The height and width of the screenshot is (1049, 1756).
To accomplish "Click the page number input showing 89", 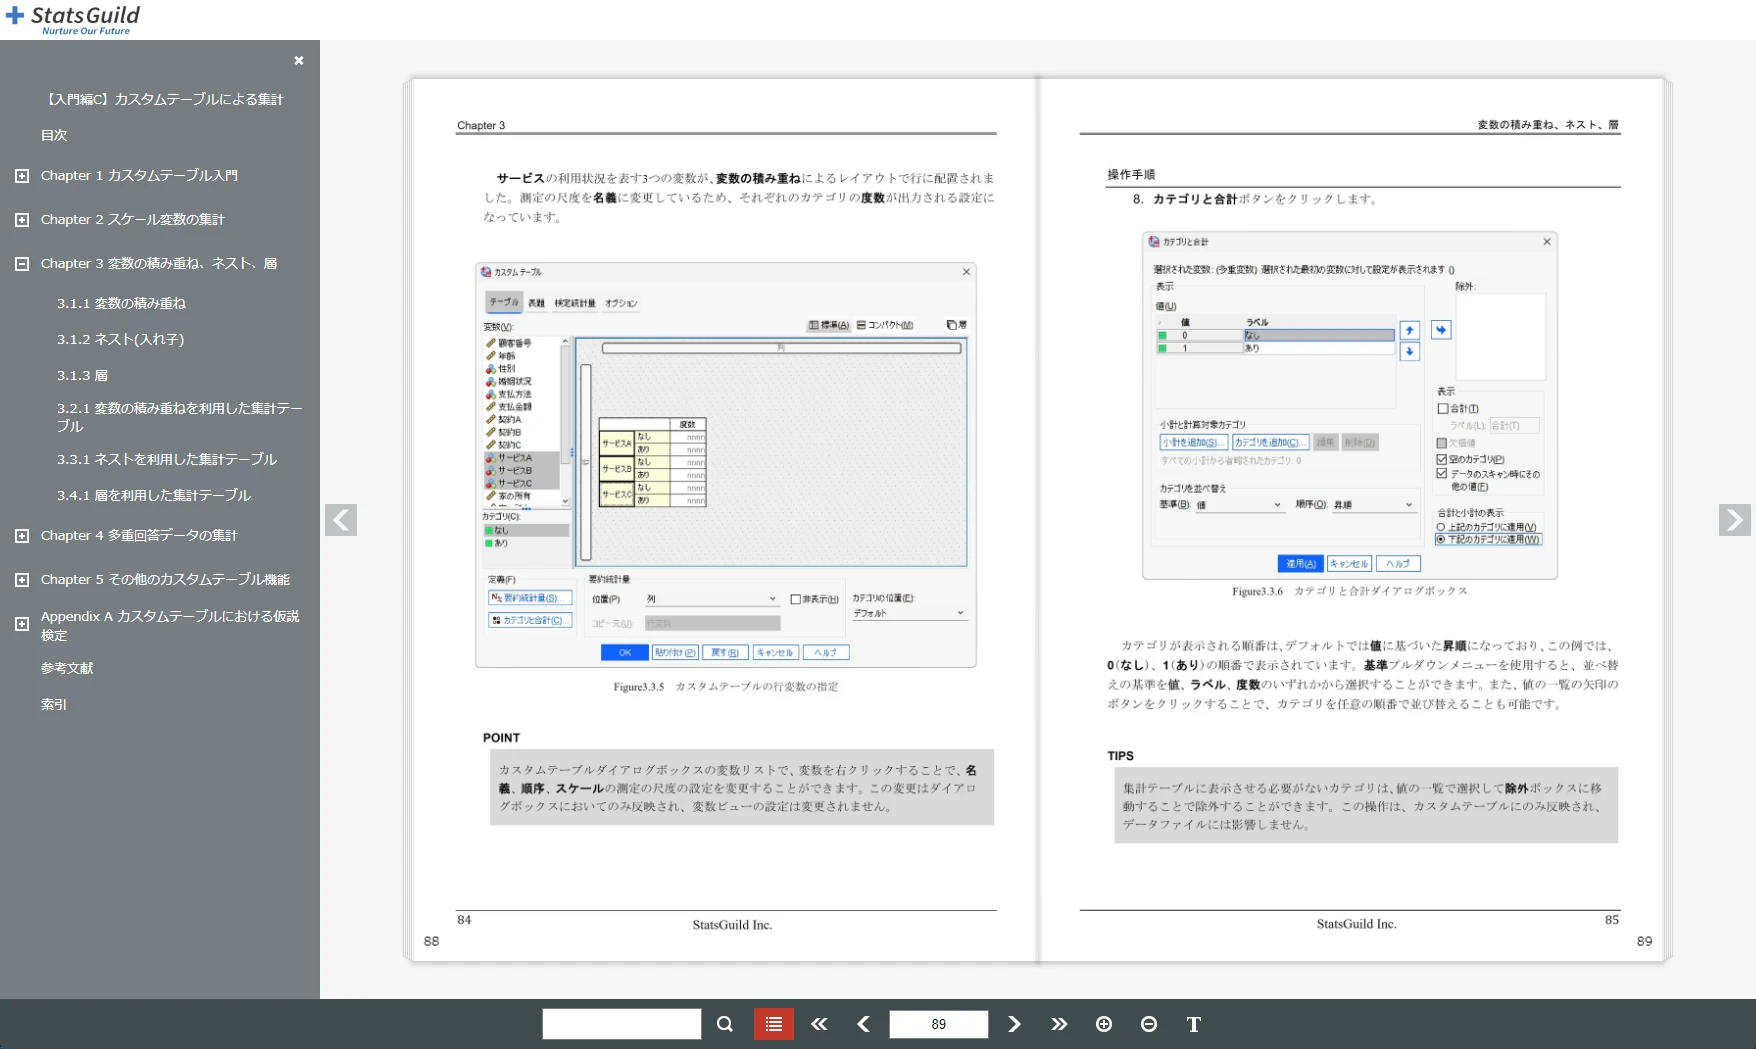I will [937, 1024].
